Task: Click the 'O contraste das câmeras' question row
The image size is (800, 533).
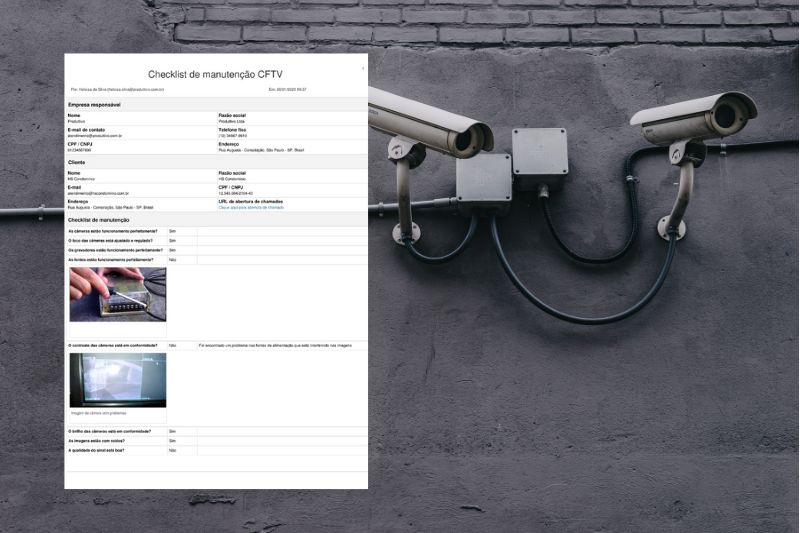Action: (x=112, y=345)
